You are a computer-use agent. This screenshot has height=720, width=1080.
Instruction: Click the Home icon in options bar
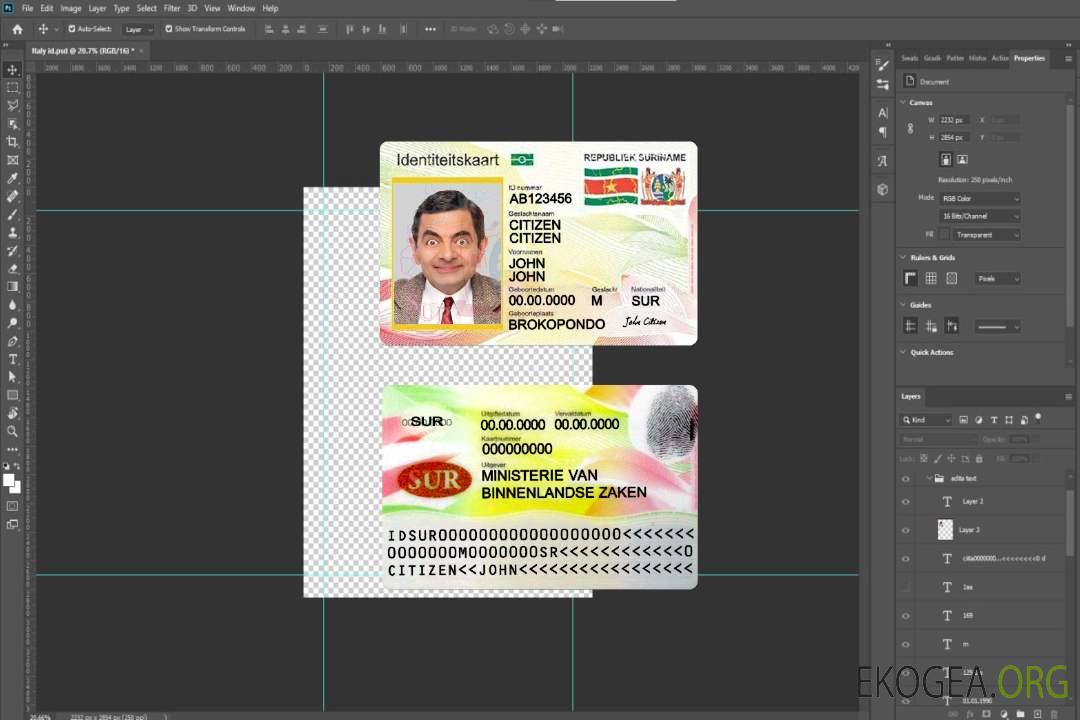click(17, 29)
